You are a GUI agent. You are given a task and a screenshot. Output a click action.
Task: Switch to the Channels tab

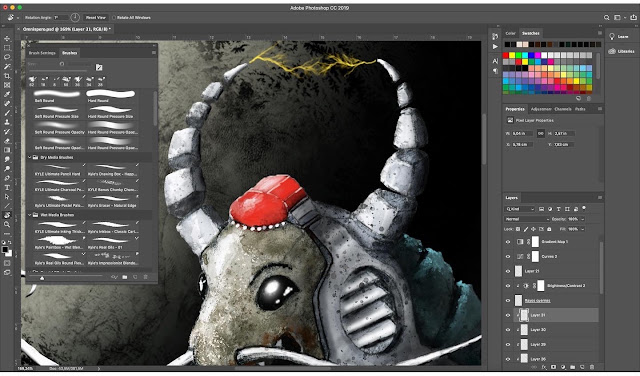[563, 109]
